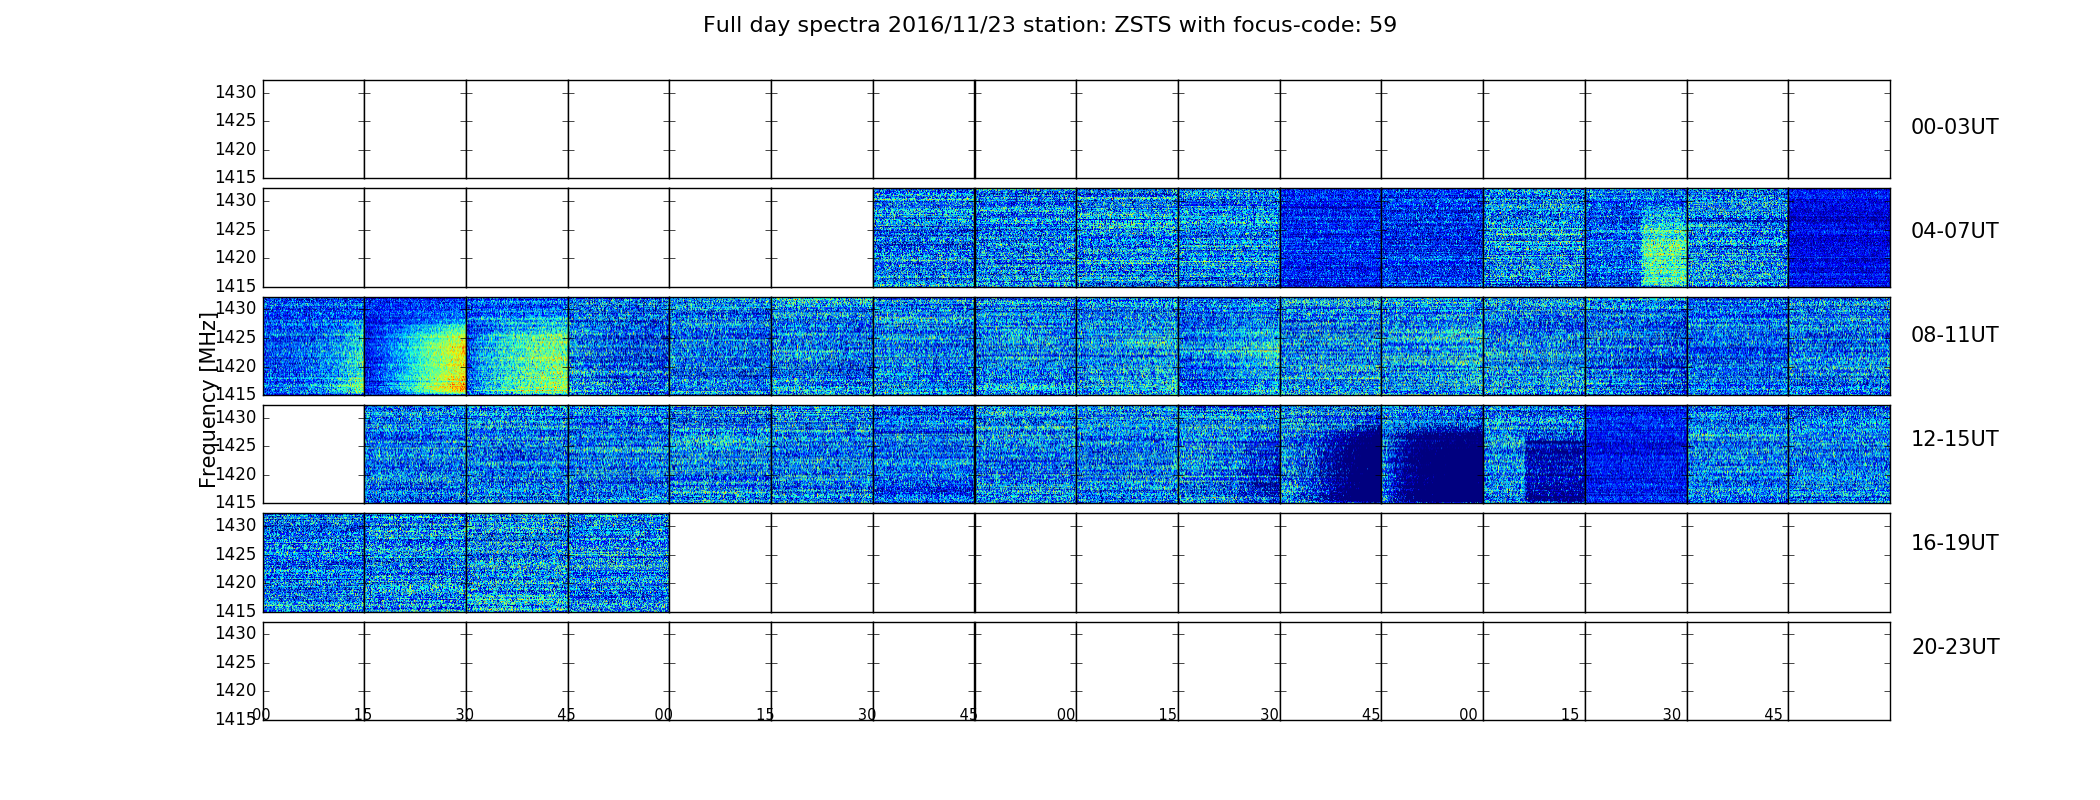The height and width of the screenshot is (800, 2100).
Task: Click the 1425 tick label of the 04-07UT row
Action: point(236,230)
